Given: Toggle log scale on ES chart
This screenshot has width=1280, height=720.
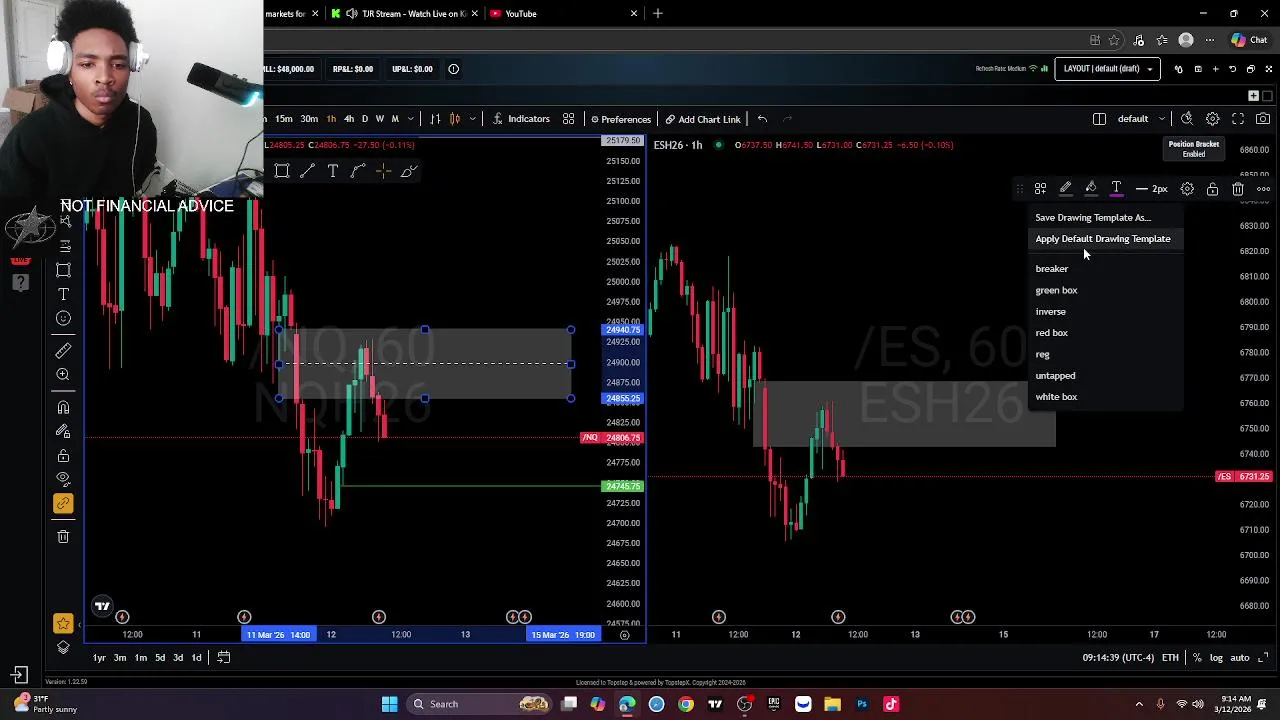Looking at the screenshot, I should (x=1216, y=657).
